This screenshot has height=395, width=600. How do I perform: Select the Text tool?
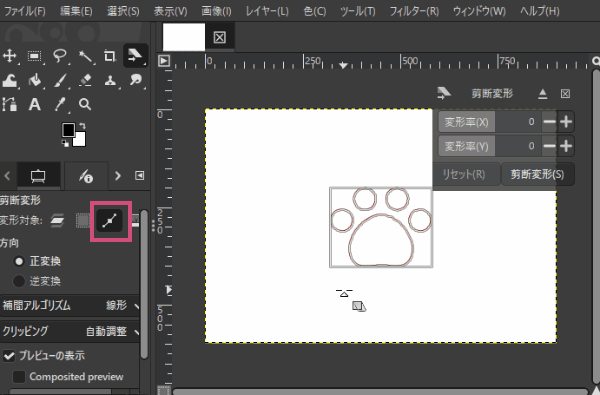tap(35, 104)
